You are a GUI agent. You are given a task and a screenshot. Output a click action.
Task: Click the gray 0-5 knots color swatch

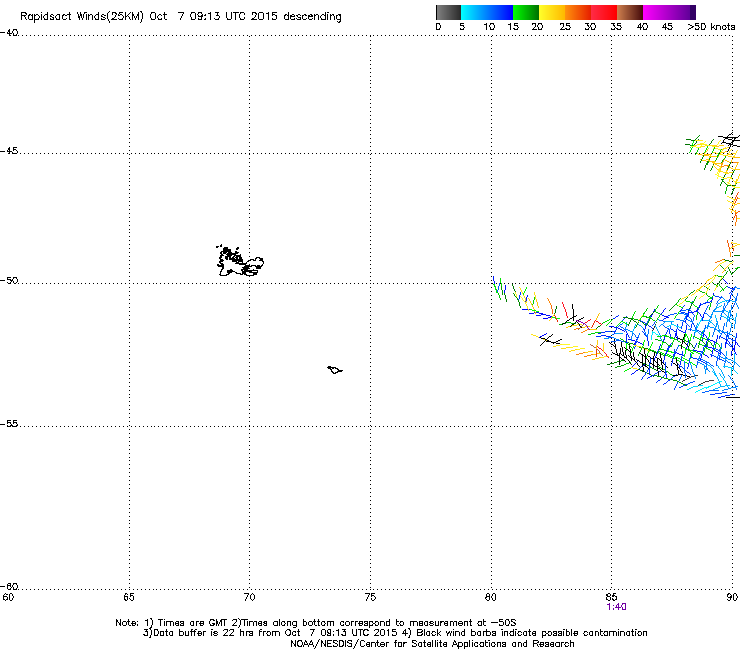click(x=448, y=12)
